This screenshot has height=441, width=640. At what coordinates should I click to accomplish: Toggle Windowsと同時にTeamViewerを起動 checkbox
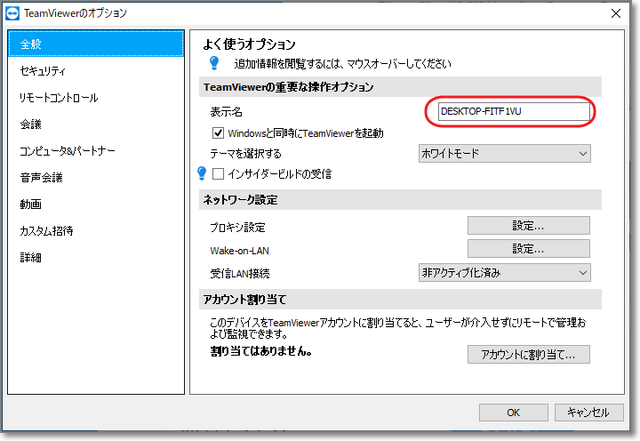click(218, 133)
